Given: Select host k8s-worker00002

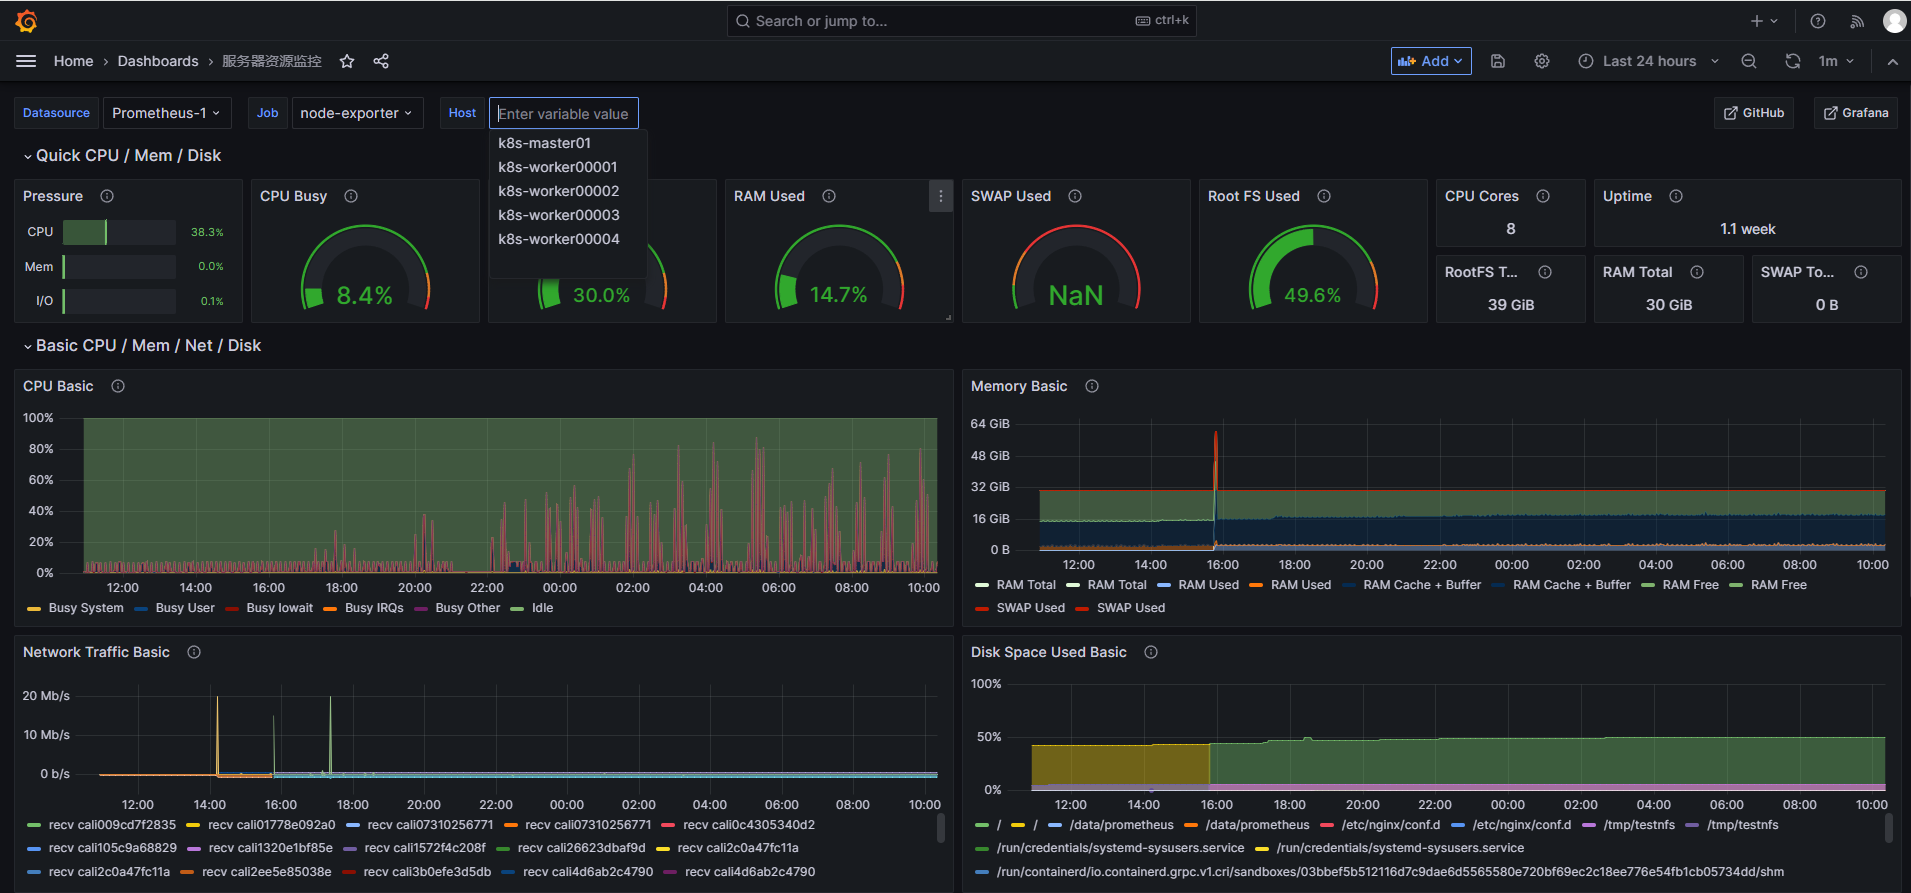Looking at the screenshot, I should tap(568, 191).
